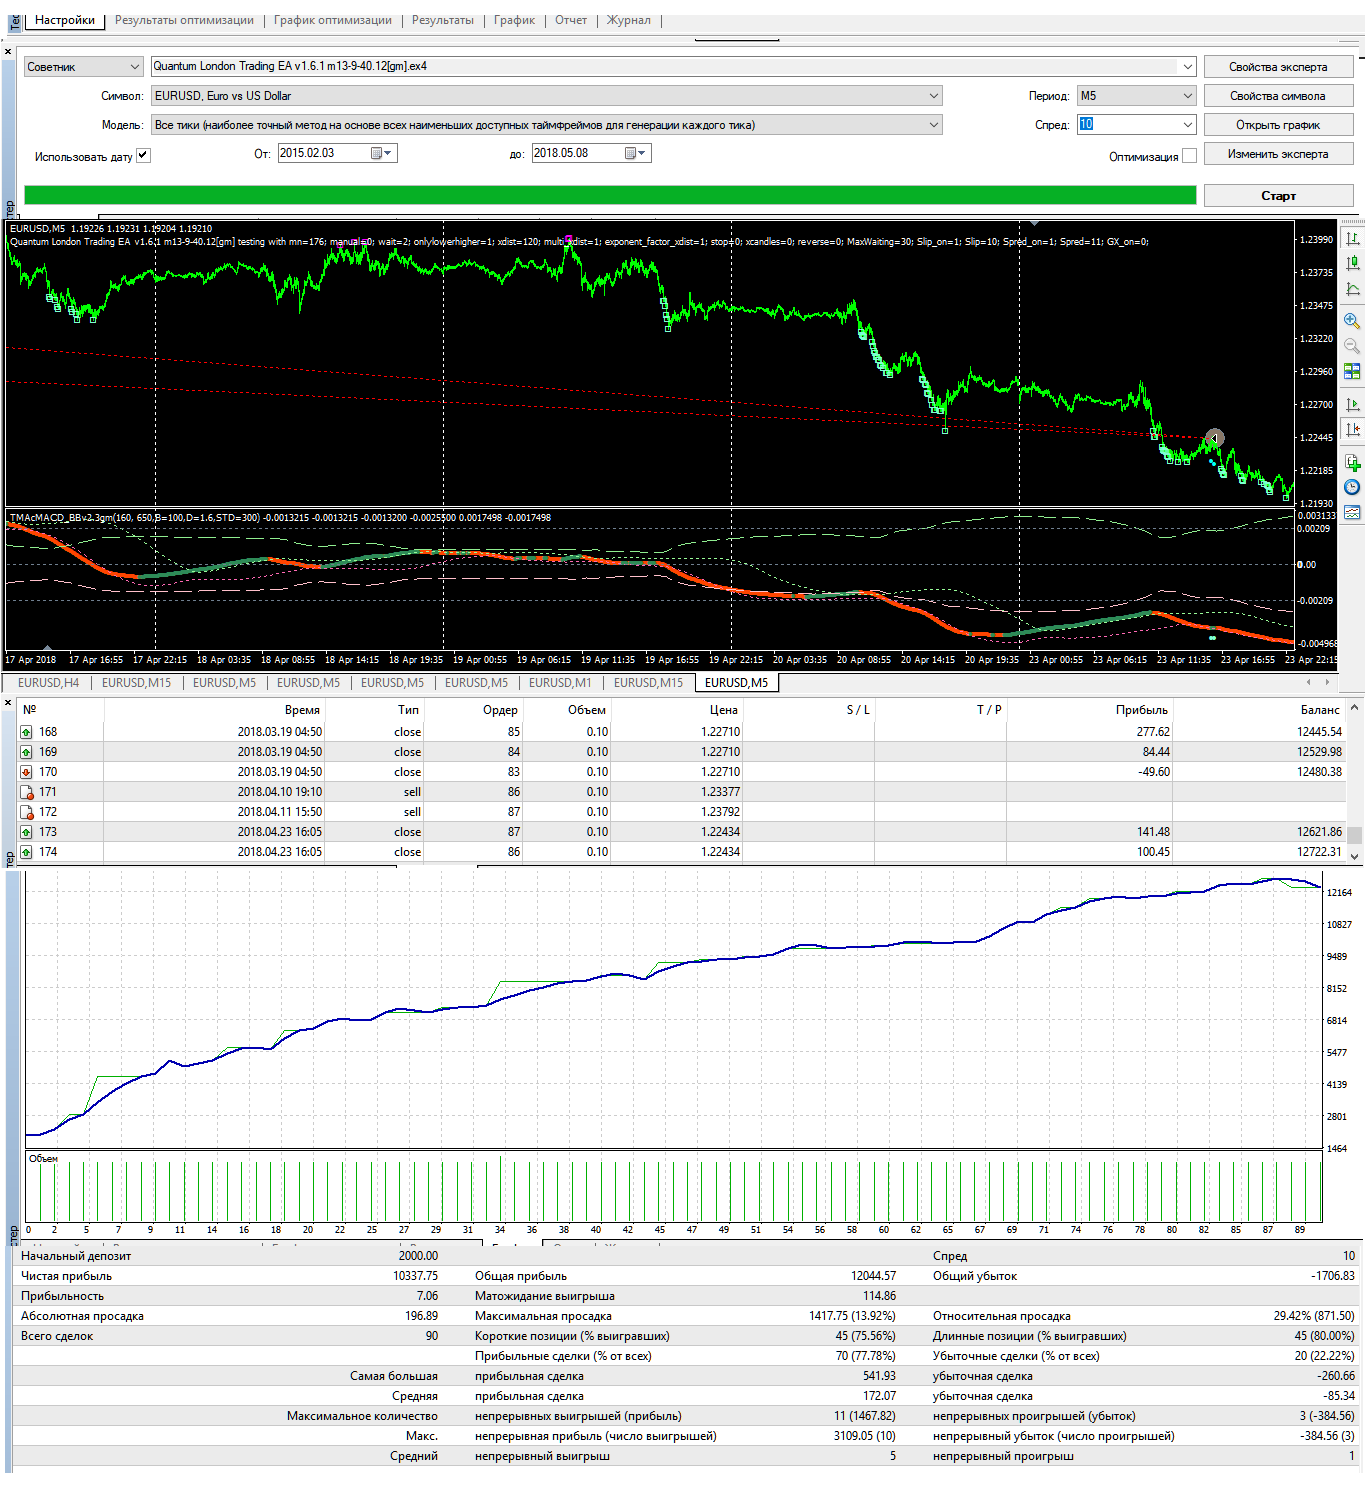The image size is (1365, 1489).
Task: Uncheck the Использовать дату checkbox
Action: pos(143,155)
